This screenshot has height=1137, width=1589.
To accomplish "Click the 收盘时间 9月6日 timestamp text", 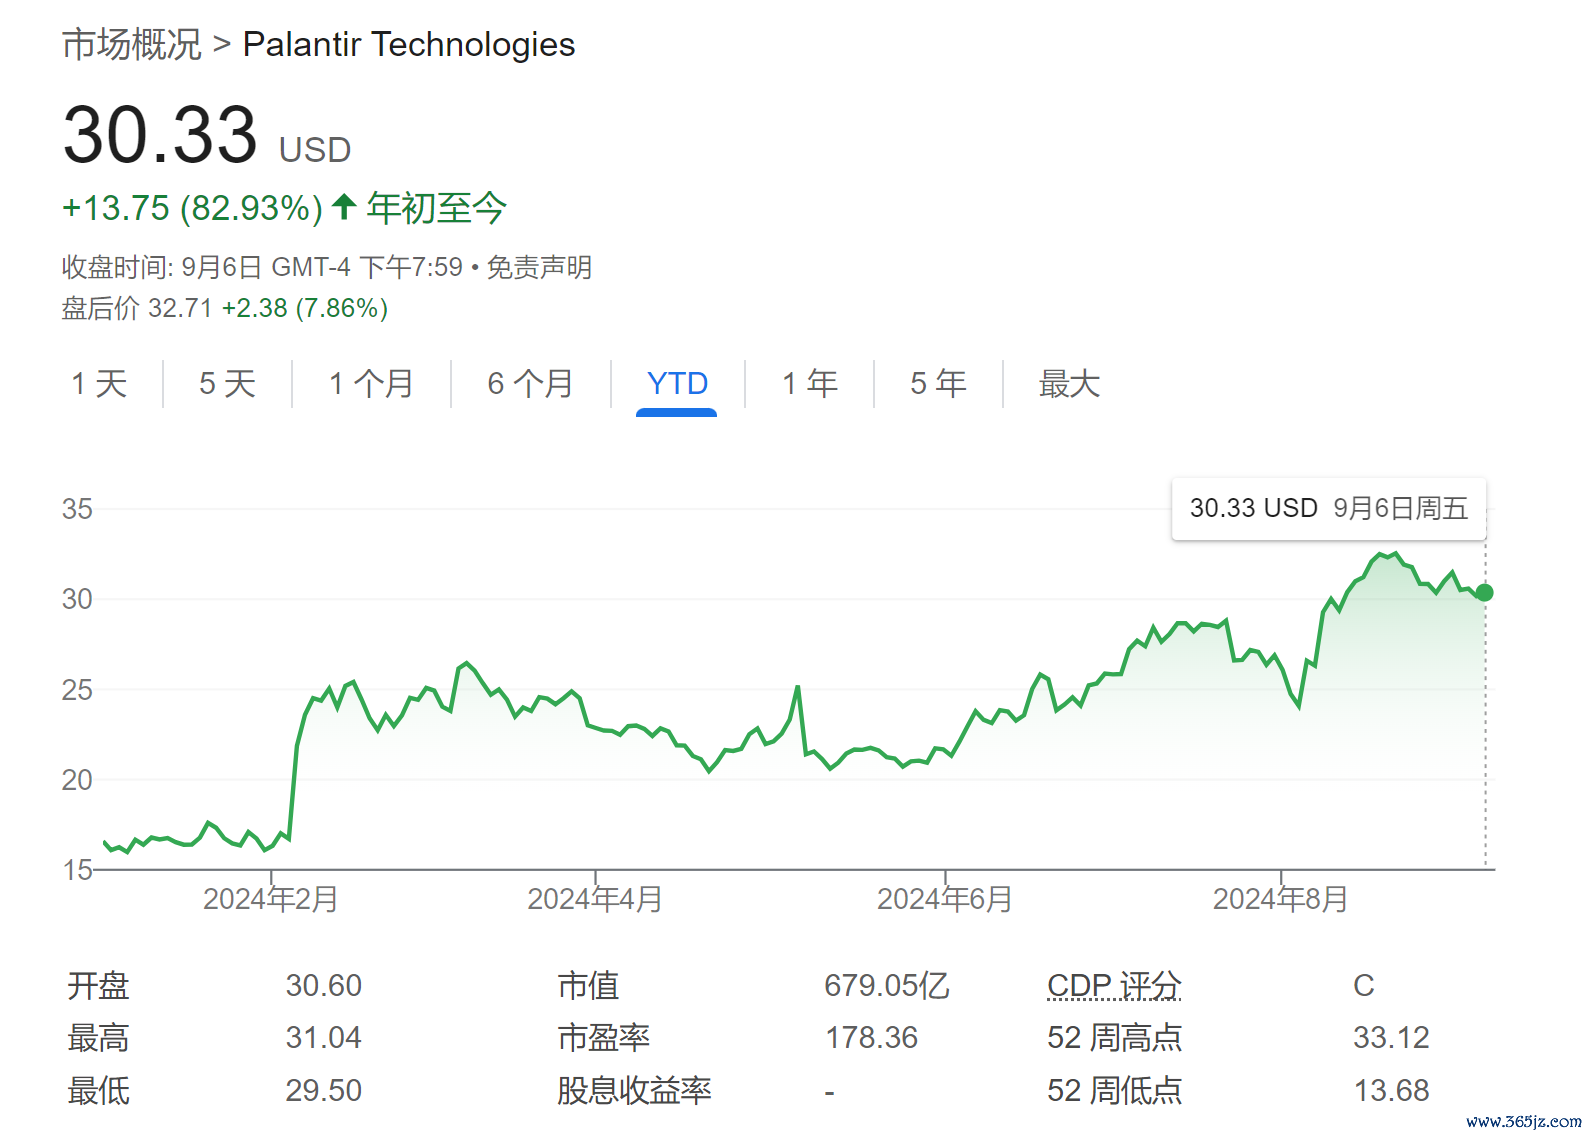I will coord(262,267).
